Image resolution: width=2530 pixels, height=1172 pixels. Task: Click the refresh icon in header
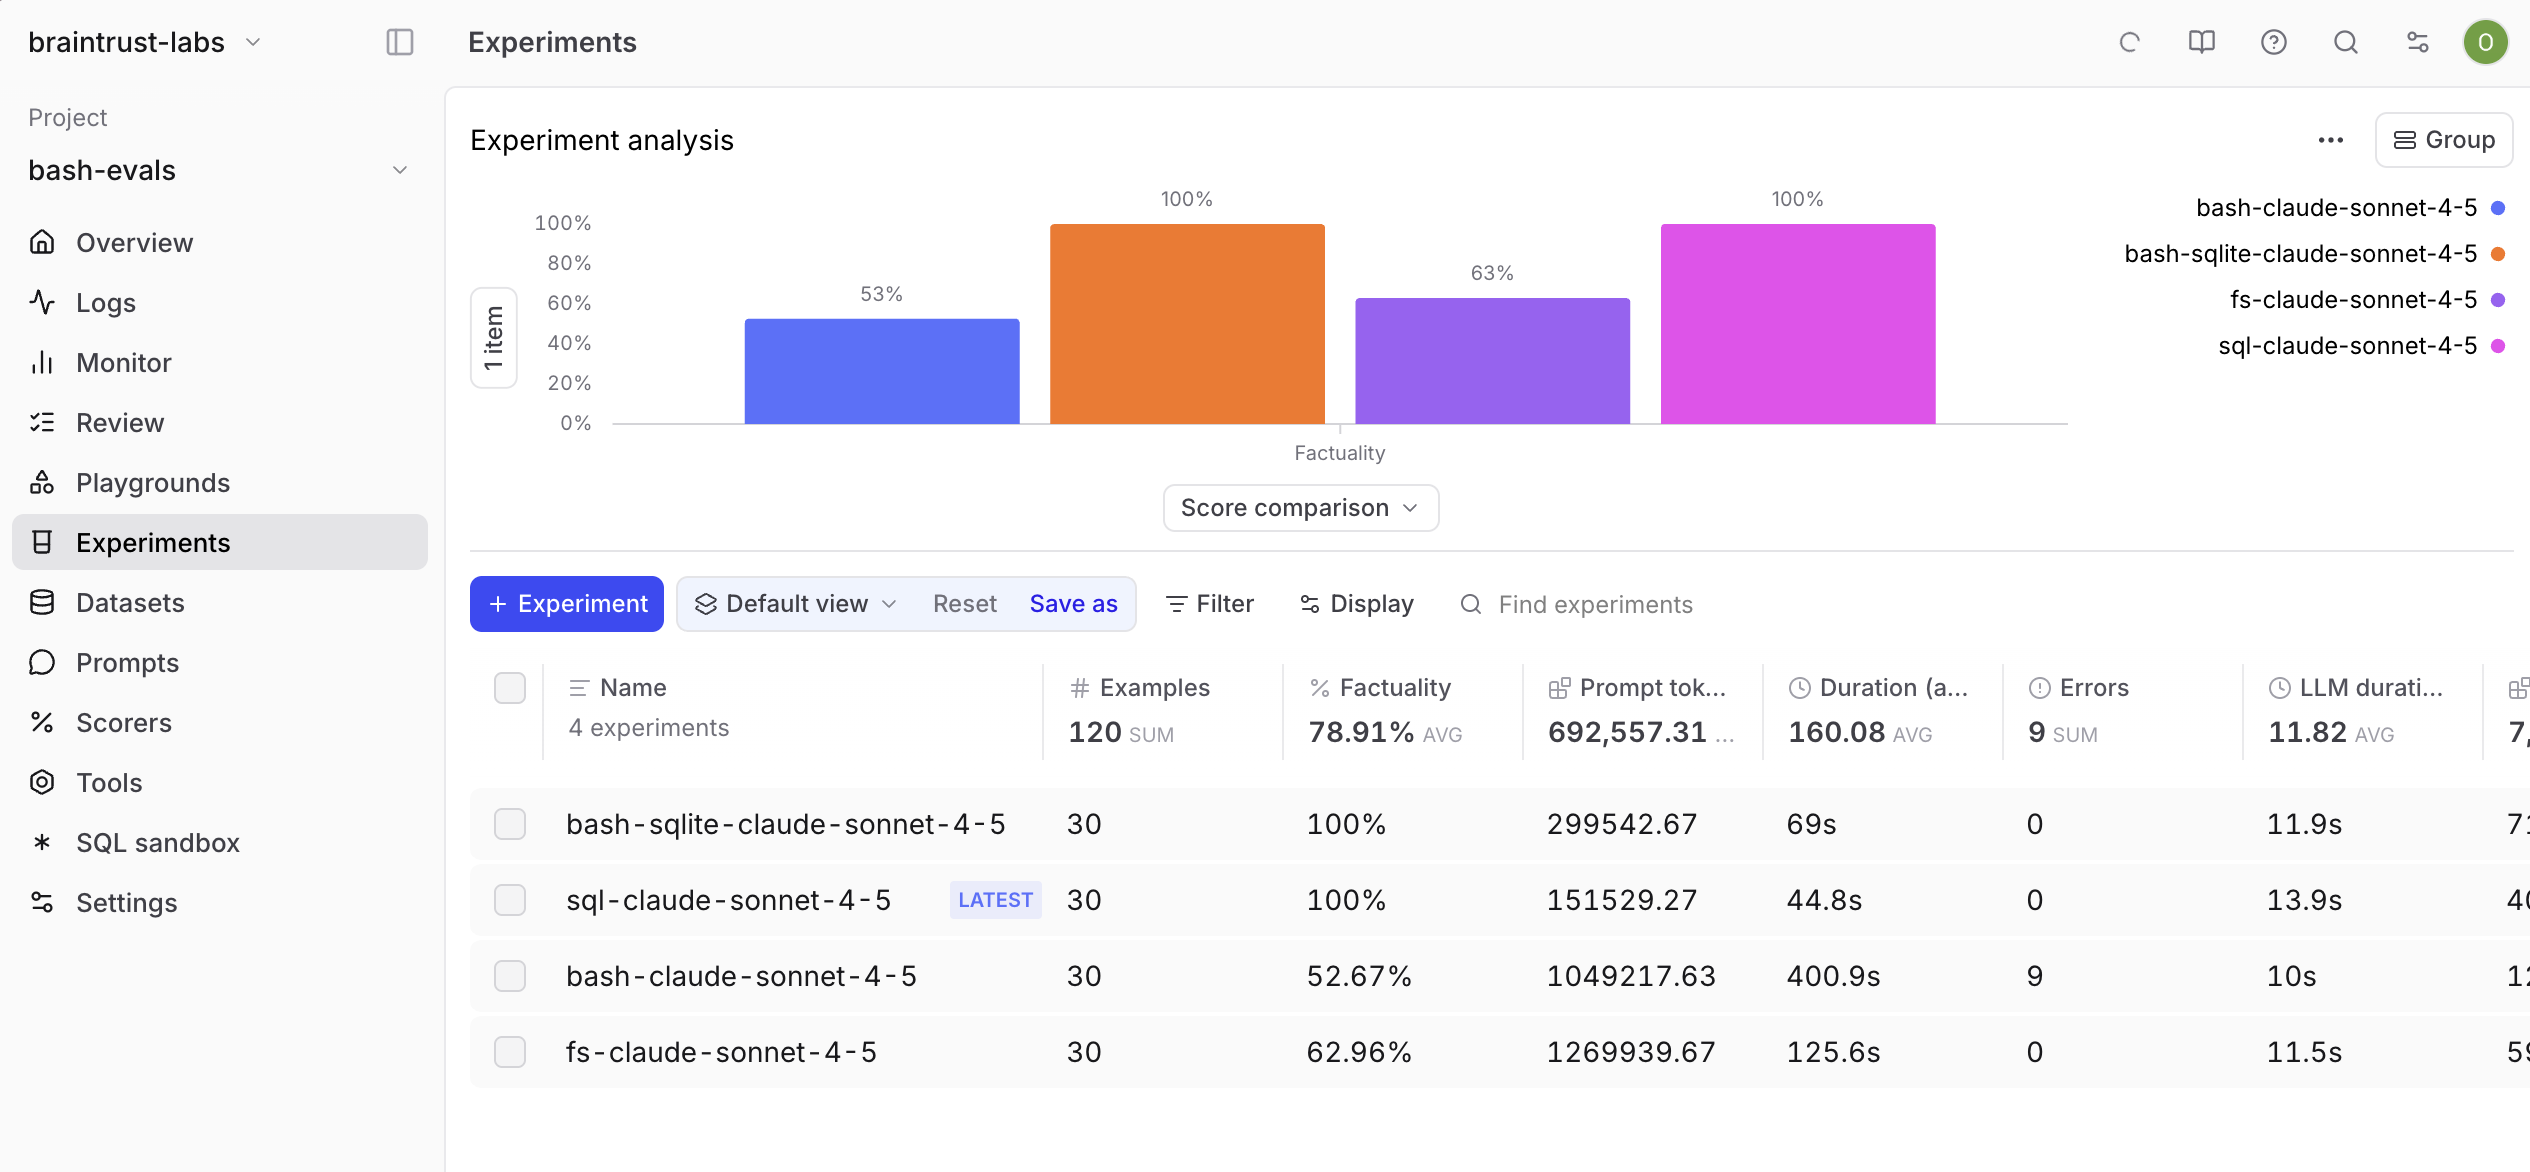pyautogui.click(x=2129, y=42)
